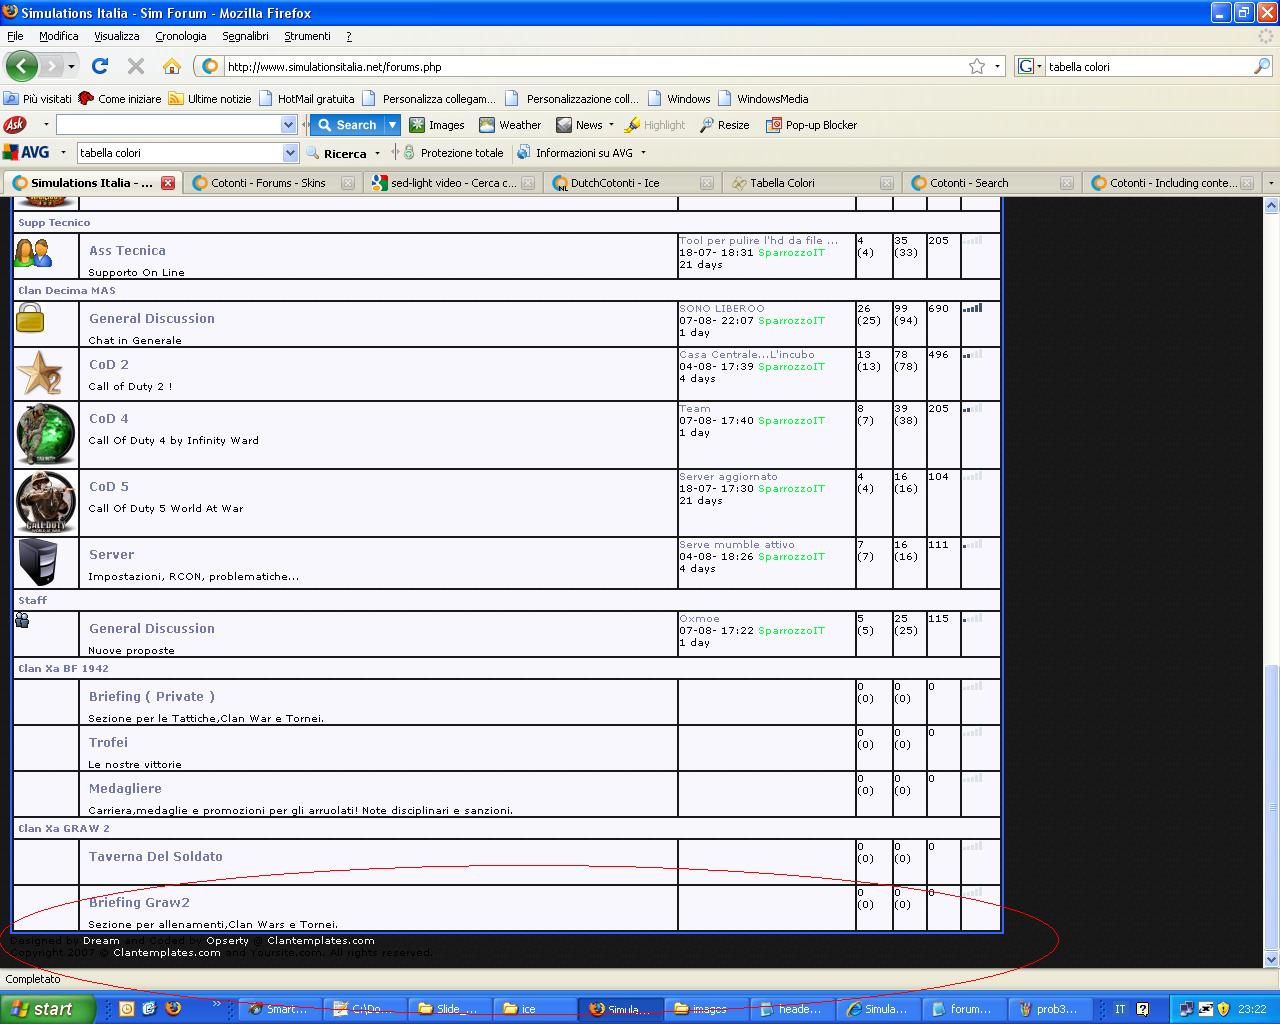
Task: Open the CoD 4 forum icon
Action: point(45,435)
